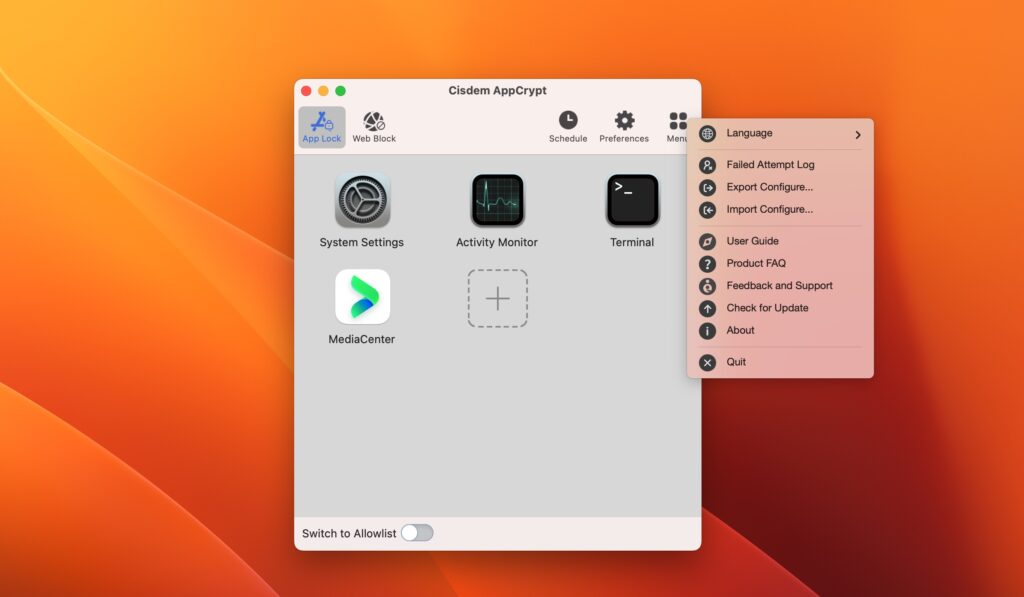Image resolution: width=1024 pixels, height=597 pixels.
Task: Select the Terminal app icon
Action: (631, 199)
